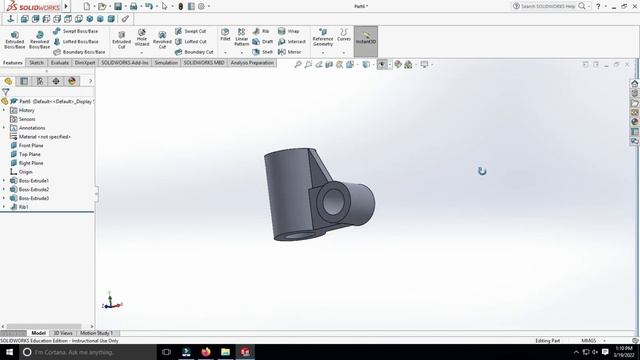Image resolution: width=640 pixels, height=360 pixels.
Task: Click the Undo toolbar icon
Action: (149, 6)
